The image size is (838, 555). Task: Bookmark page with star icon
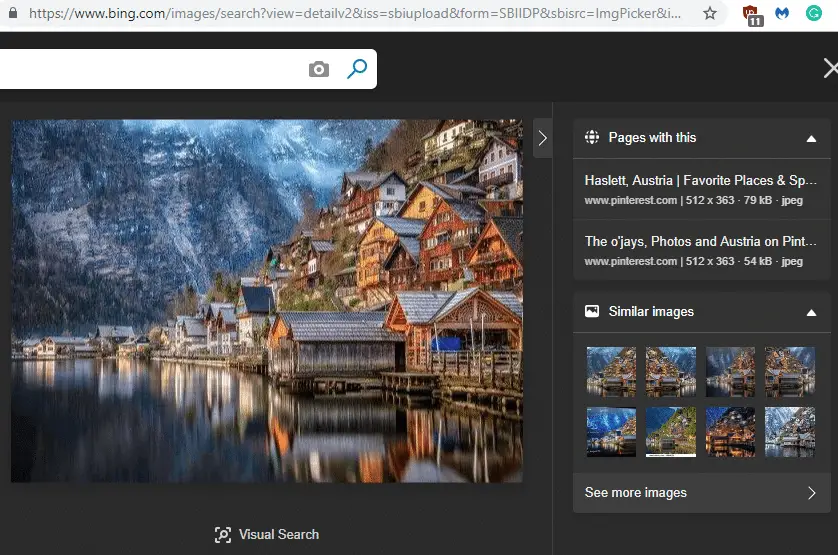tap(710, 14)
